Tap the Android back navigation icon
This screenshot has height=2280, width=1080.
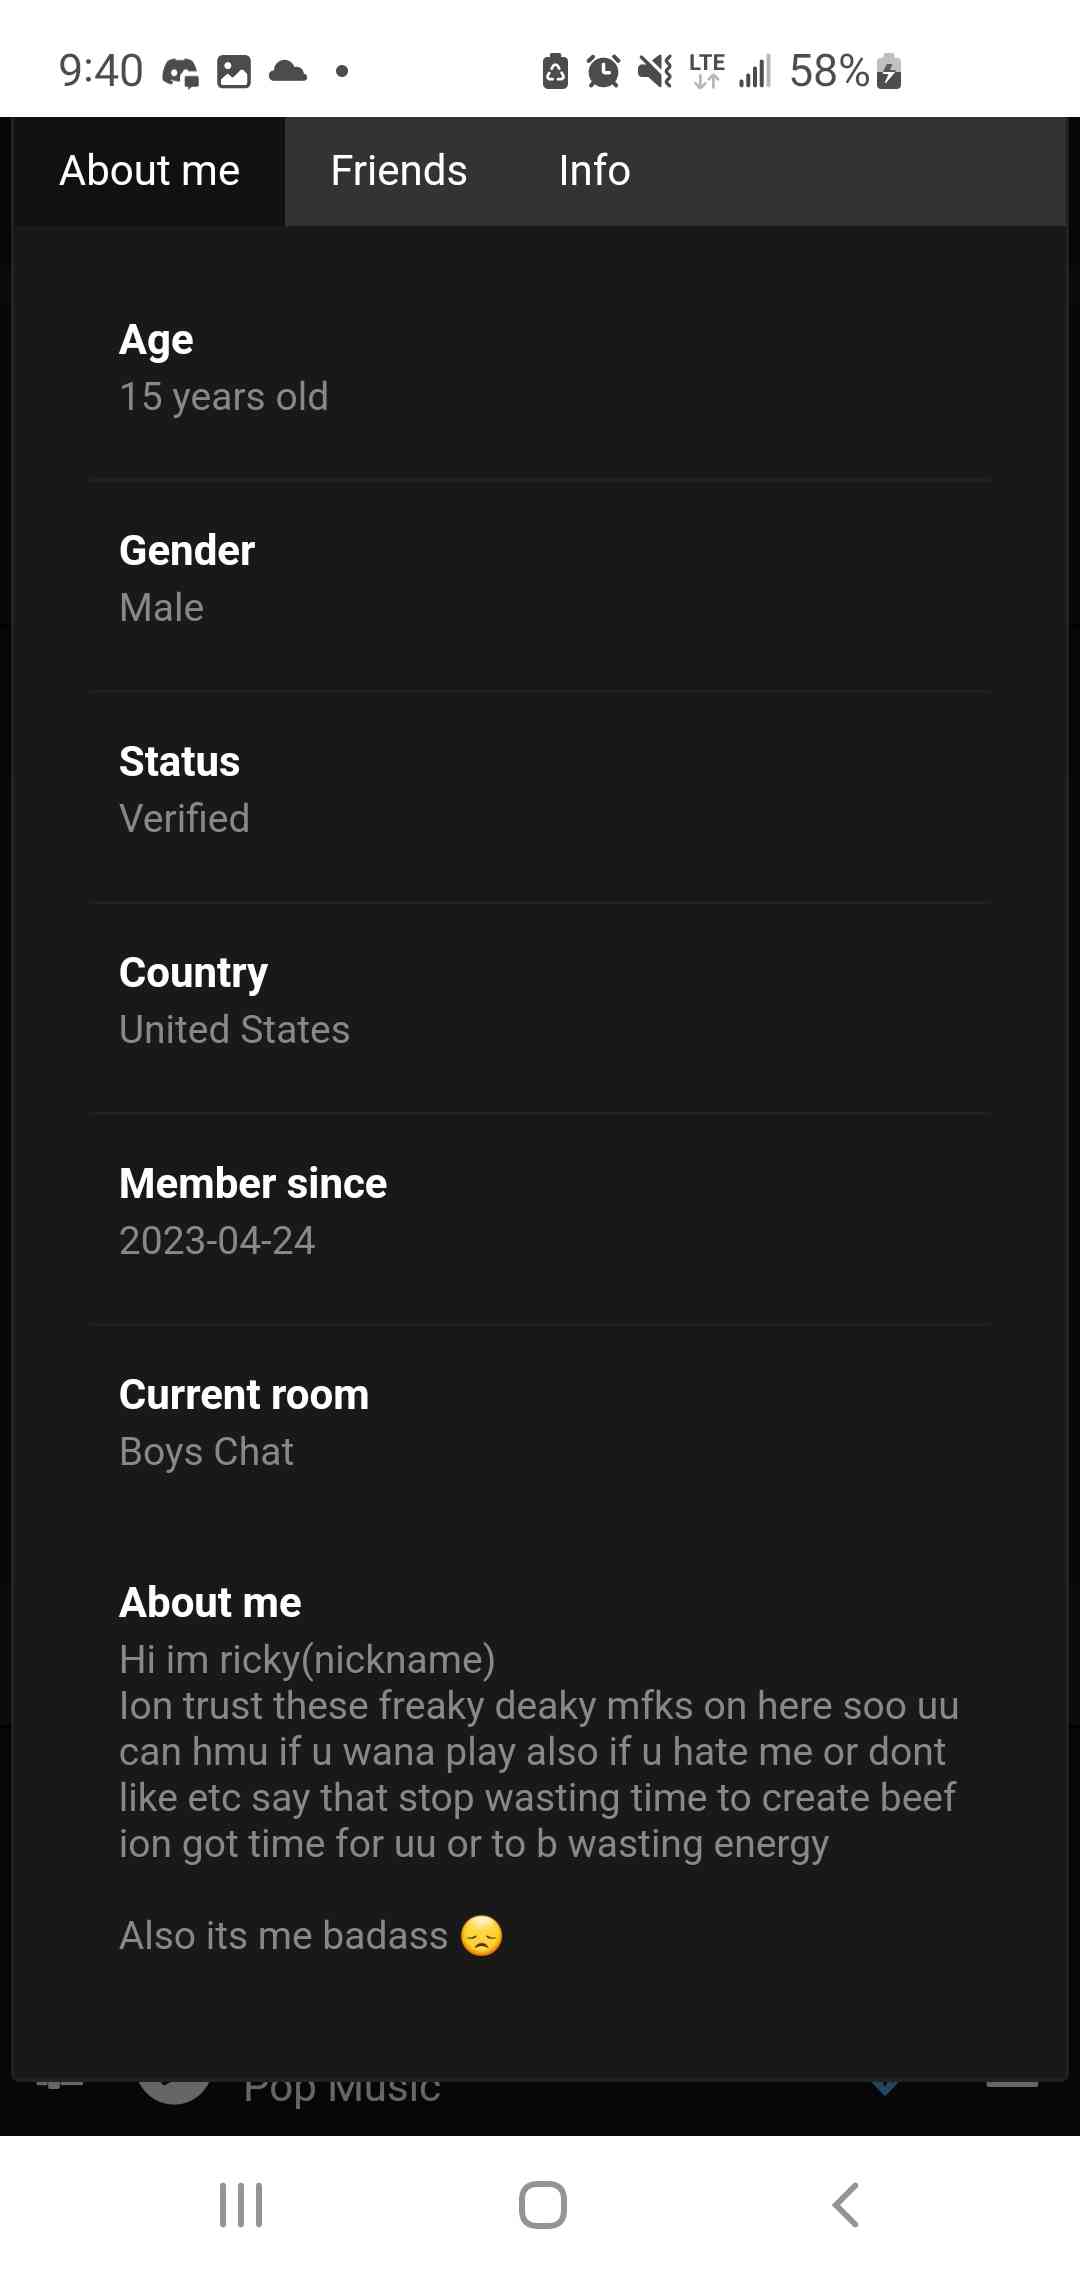[x=846, y=2205]
